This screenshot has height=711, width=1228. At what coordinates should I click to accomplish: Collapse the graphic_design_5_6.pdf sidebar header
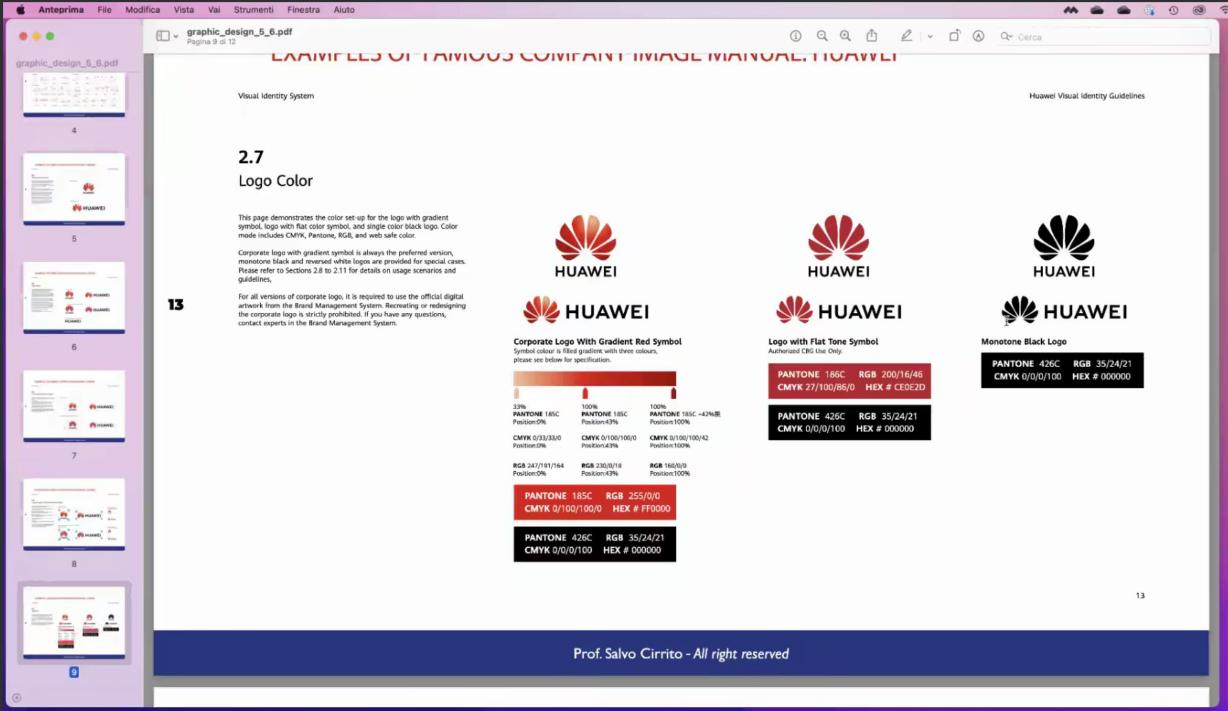[67, 63]
